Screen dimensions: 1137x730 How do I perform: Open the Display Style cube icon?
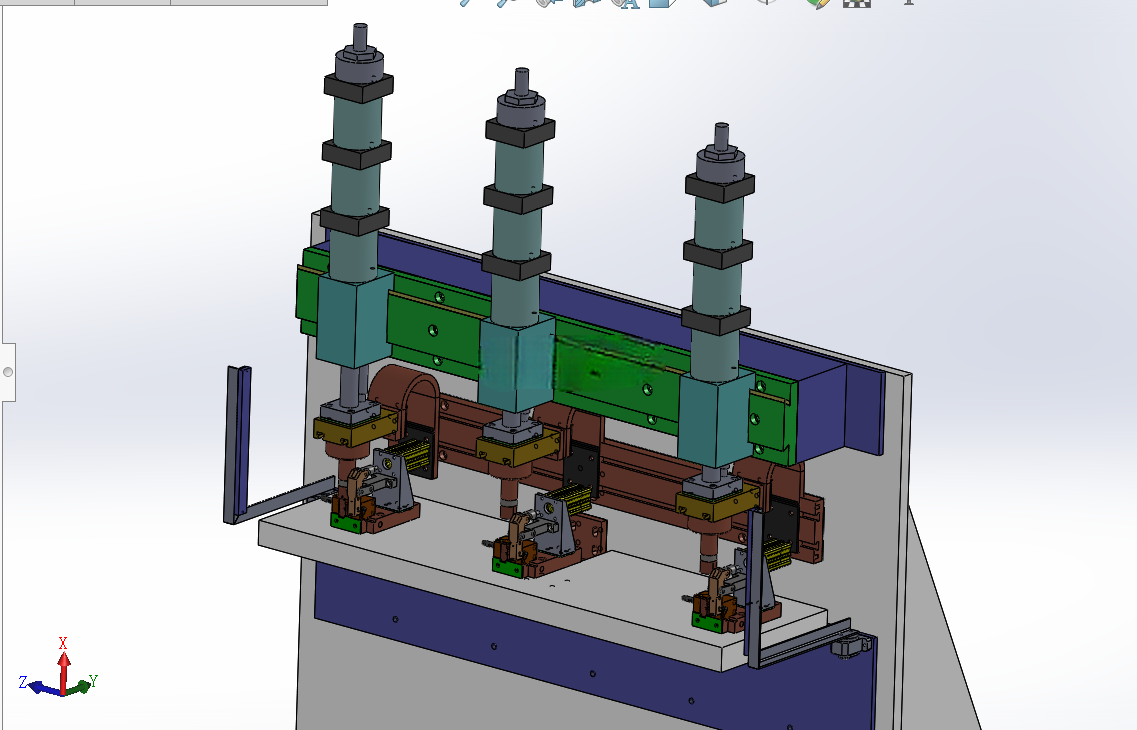click(714, 2)
